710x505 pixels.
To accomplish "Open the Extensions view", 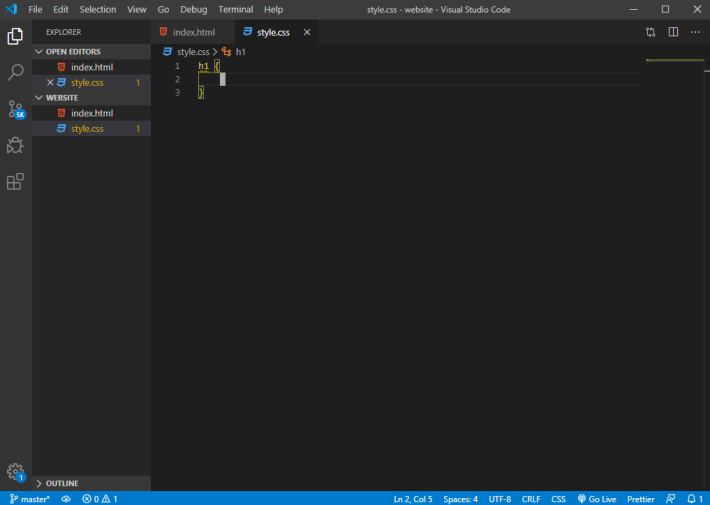I will click(15, 182).
